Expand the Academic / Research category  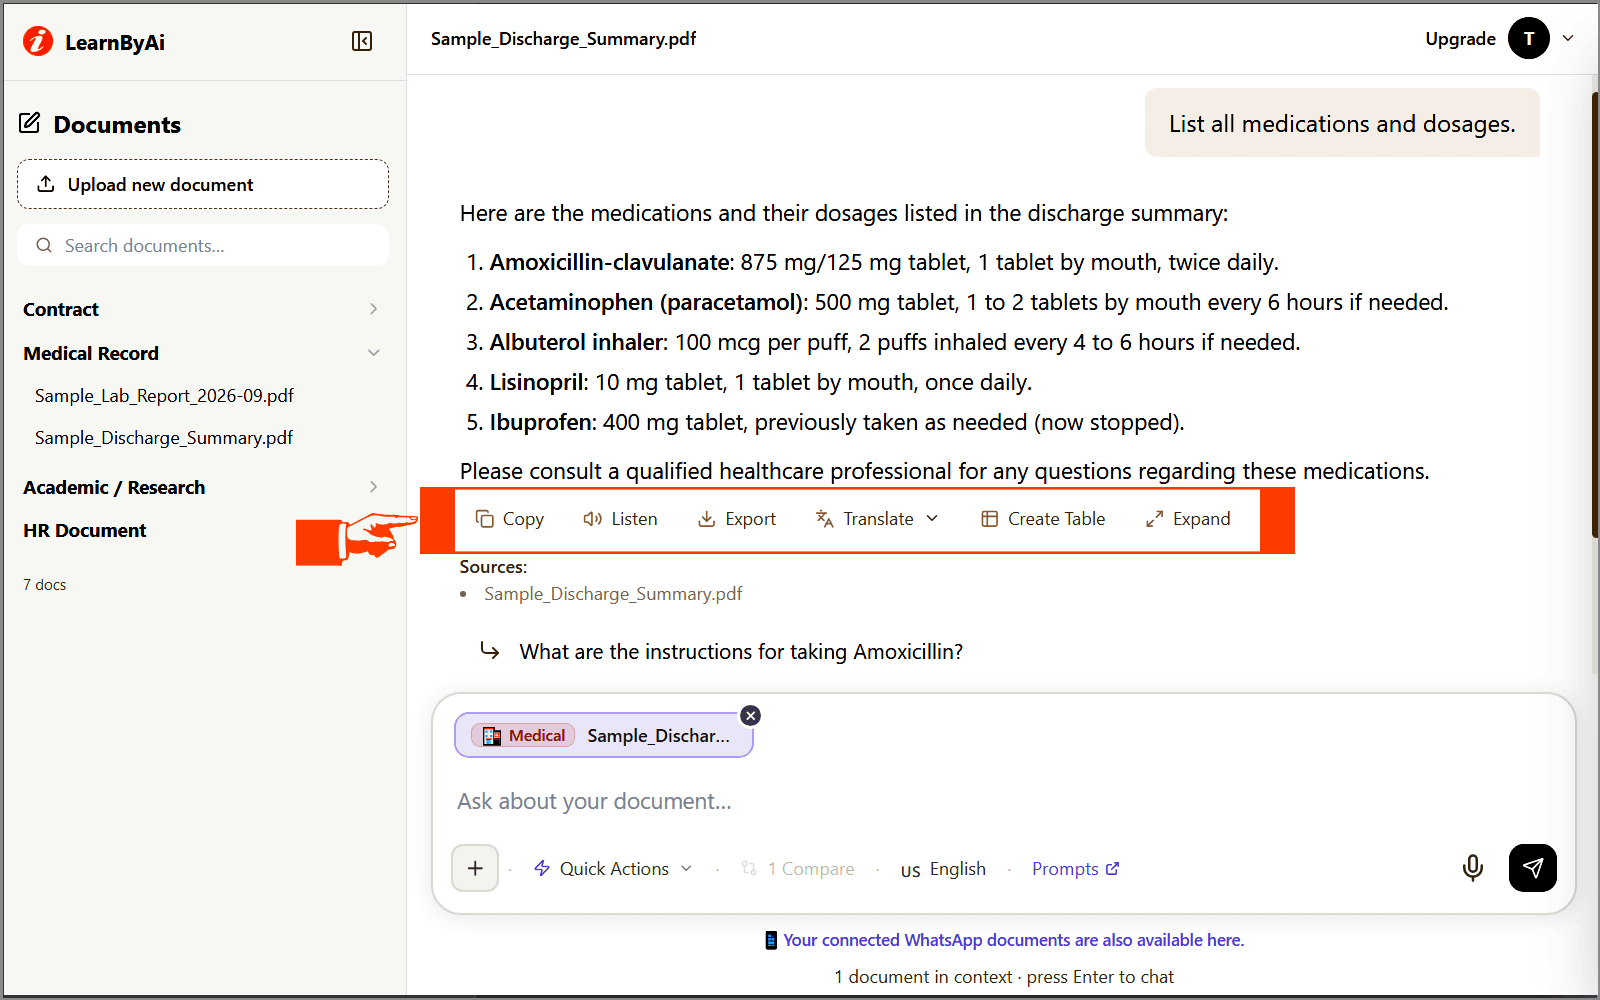[x=203, y=487]
